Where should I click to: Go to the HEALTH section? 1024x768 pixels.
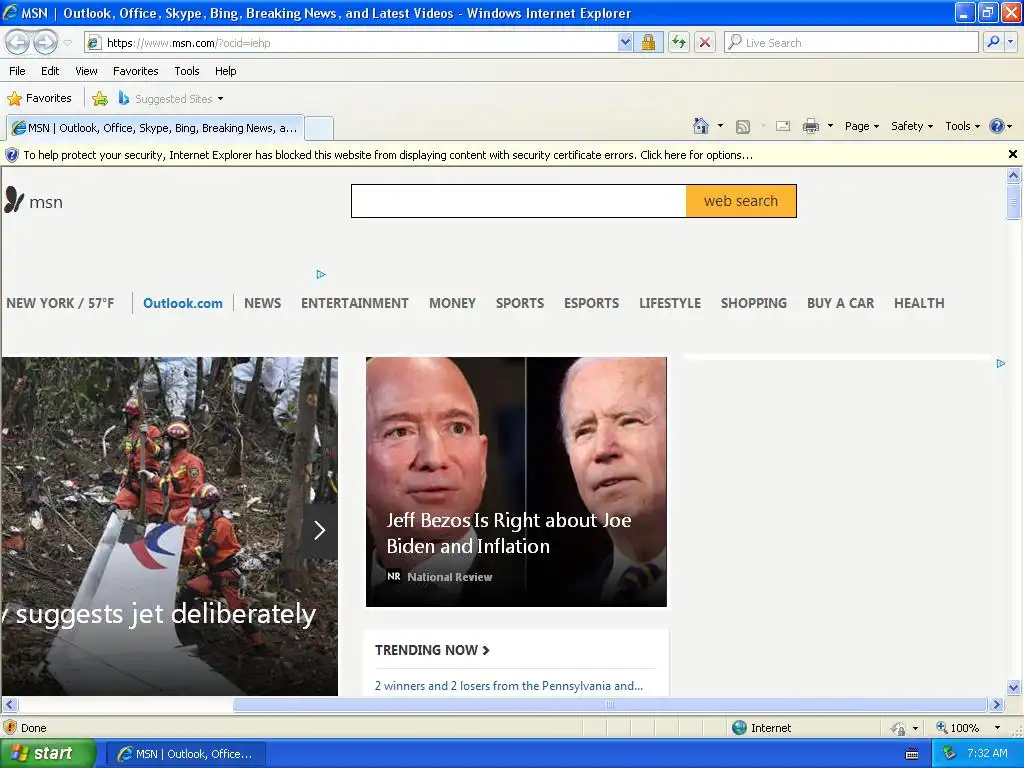click(919, 303)
